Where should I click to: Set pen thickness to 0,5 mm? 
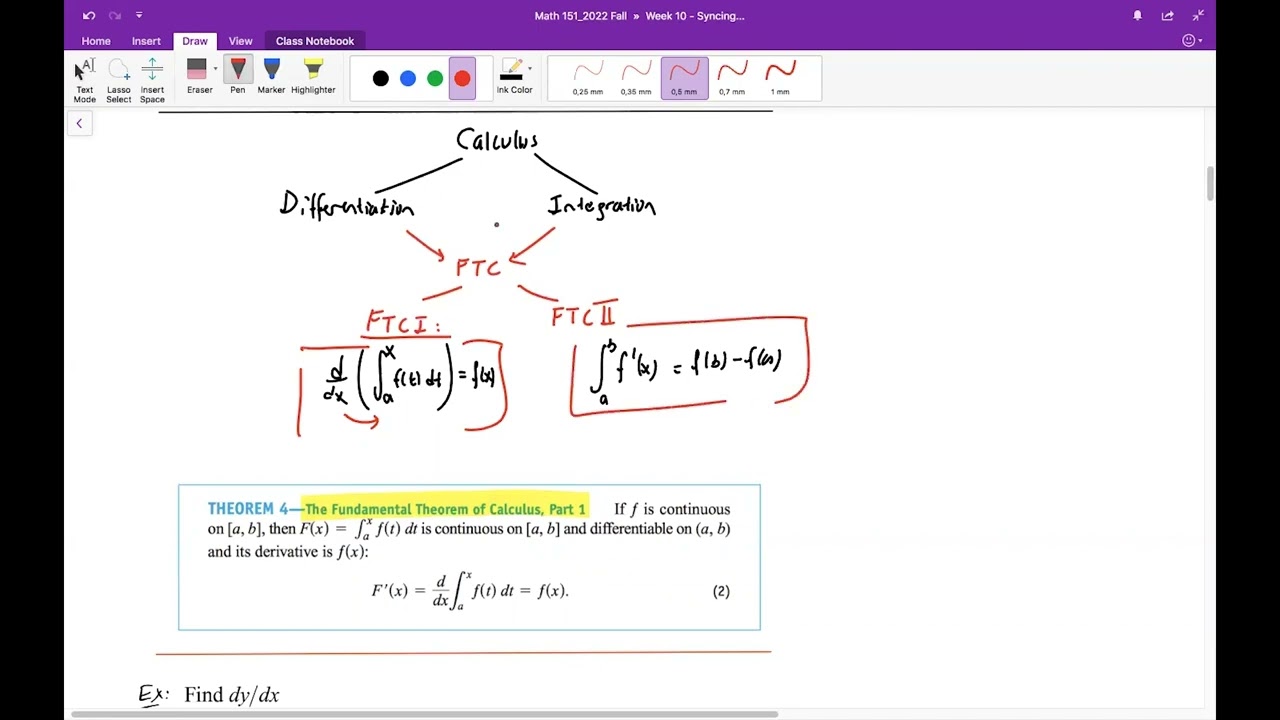point(684,78)
